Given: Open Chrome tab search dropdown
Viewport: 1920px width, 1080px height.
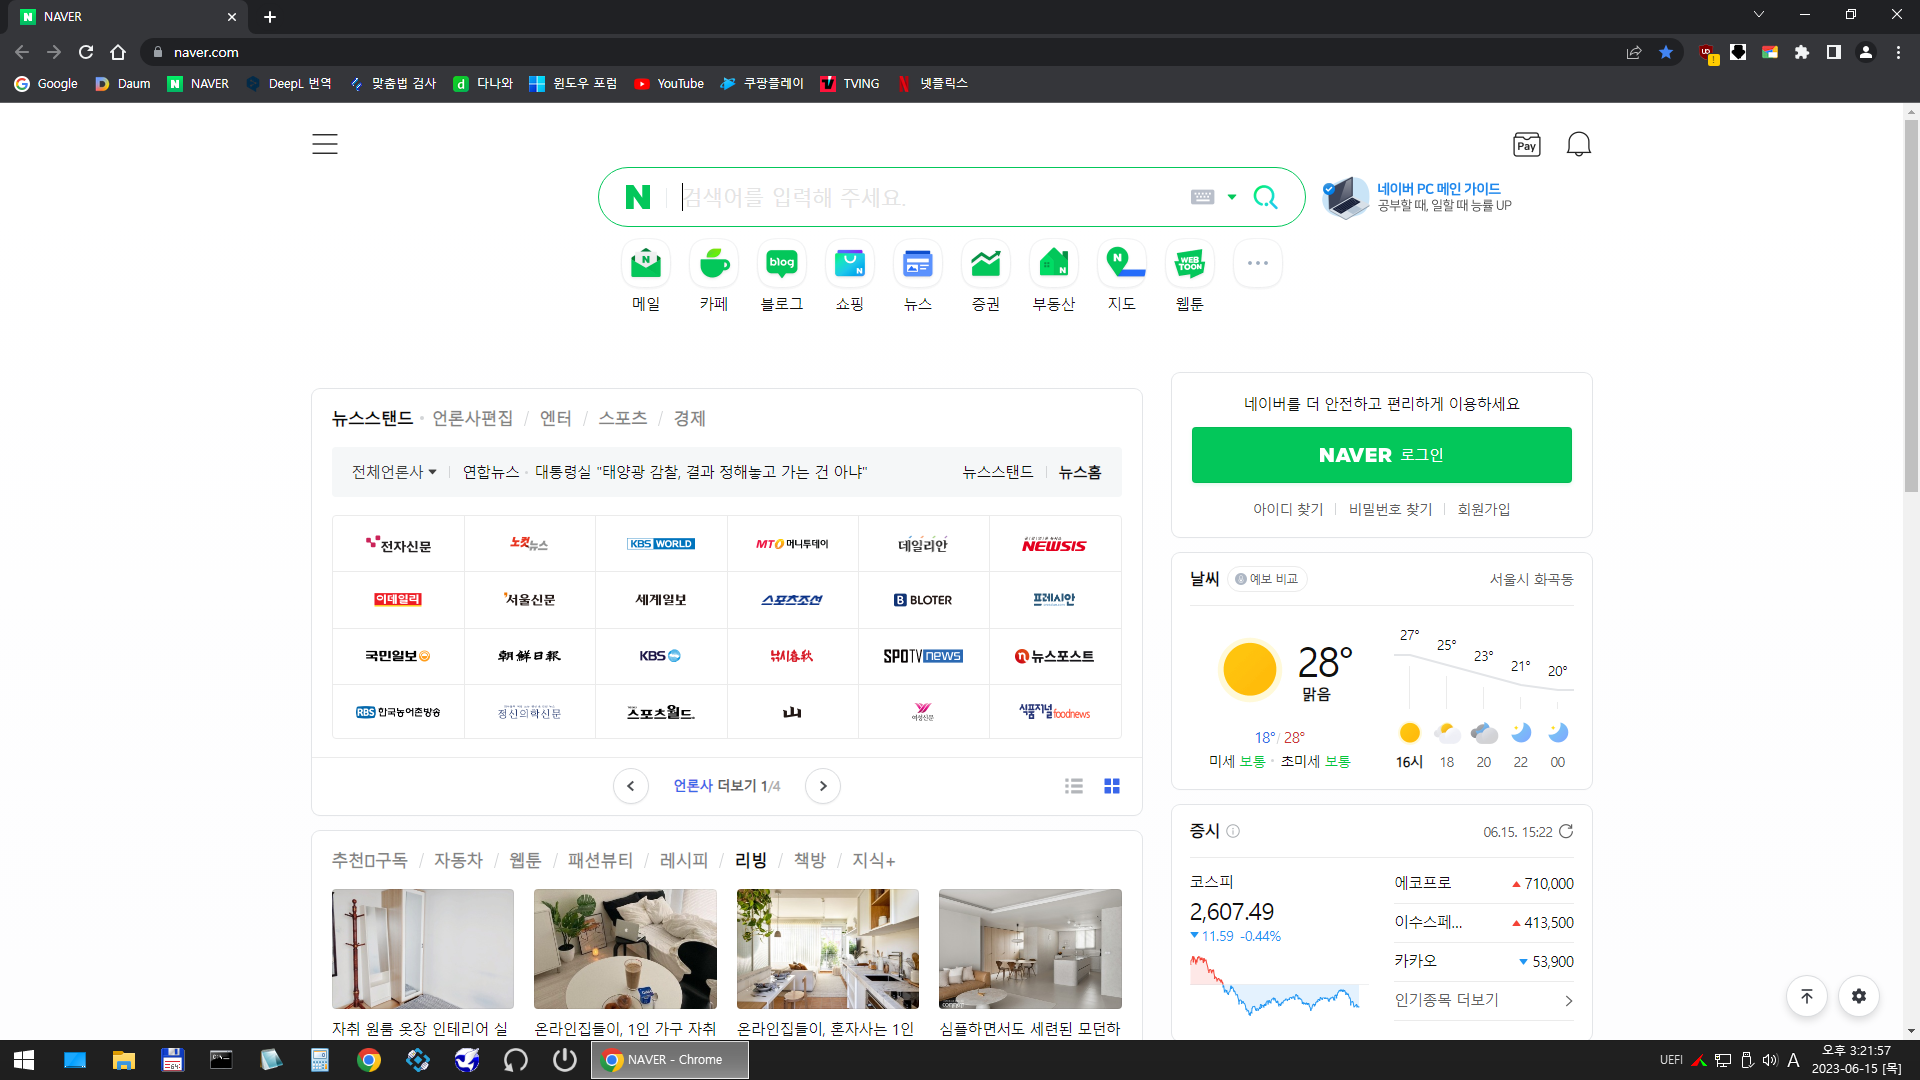Looking at the screenshot, I should (1759, 15).
